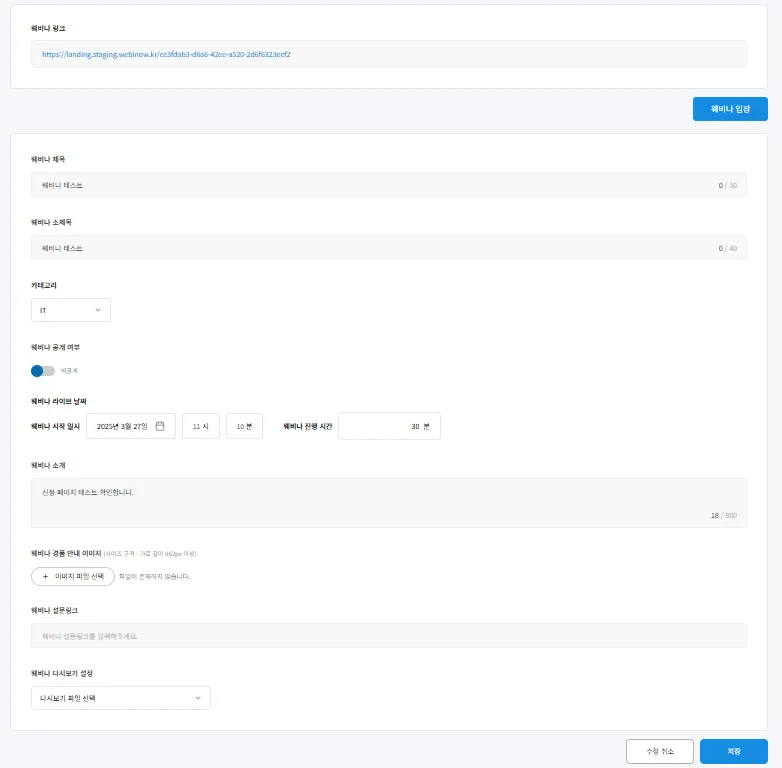Select the start hour field showing 11 시
The width and height of the screenshot is (782, 768).
click(200, 426)
